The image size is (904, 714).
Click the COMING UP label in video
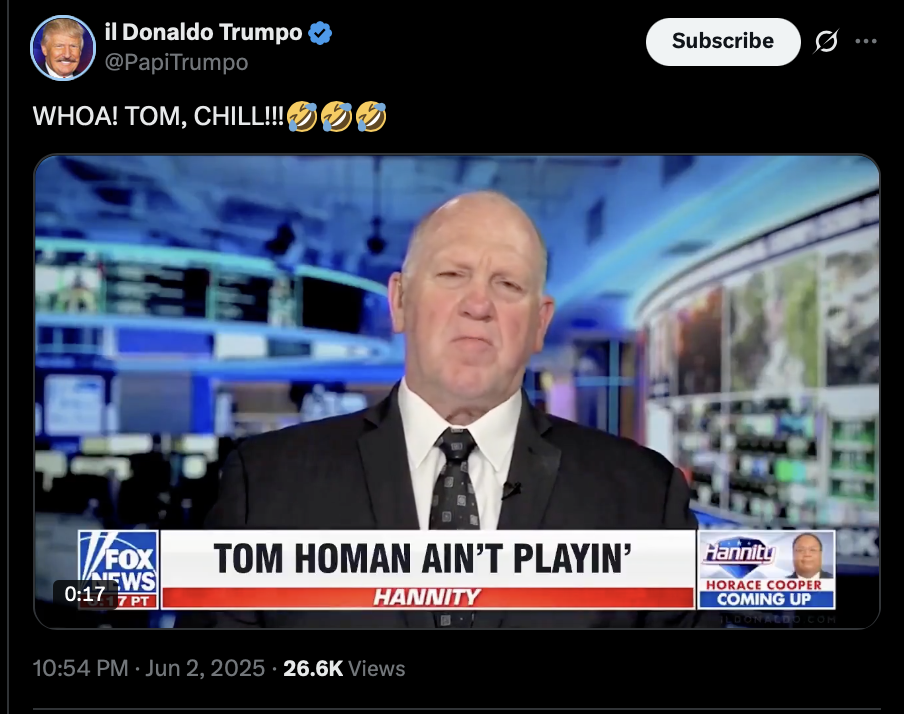point(764,599)
